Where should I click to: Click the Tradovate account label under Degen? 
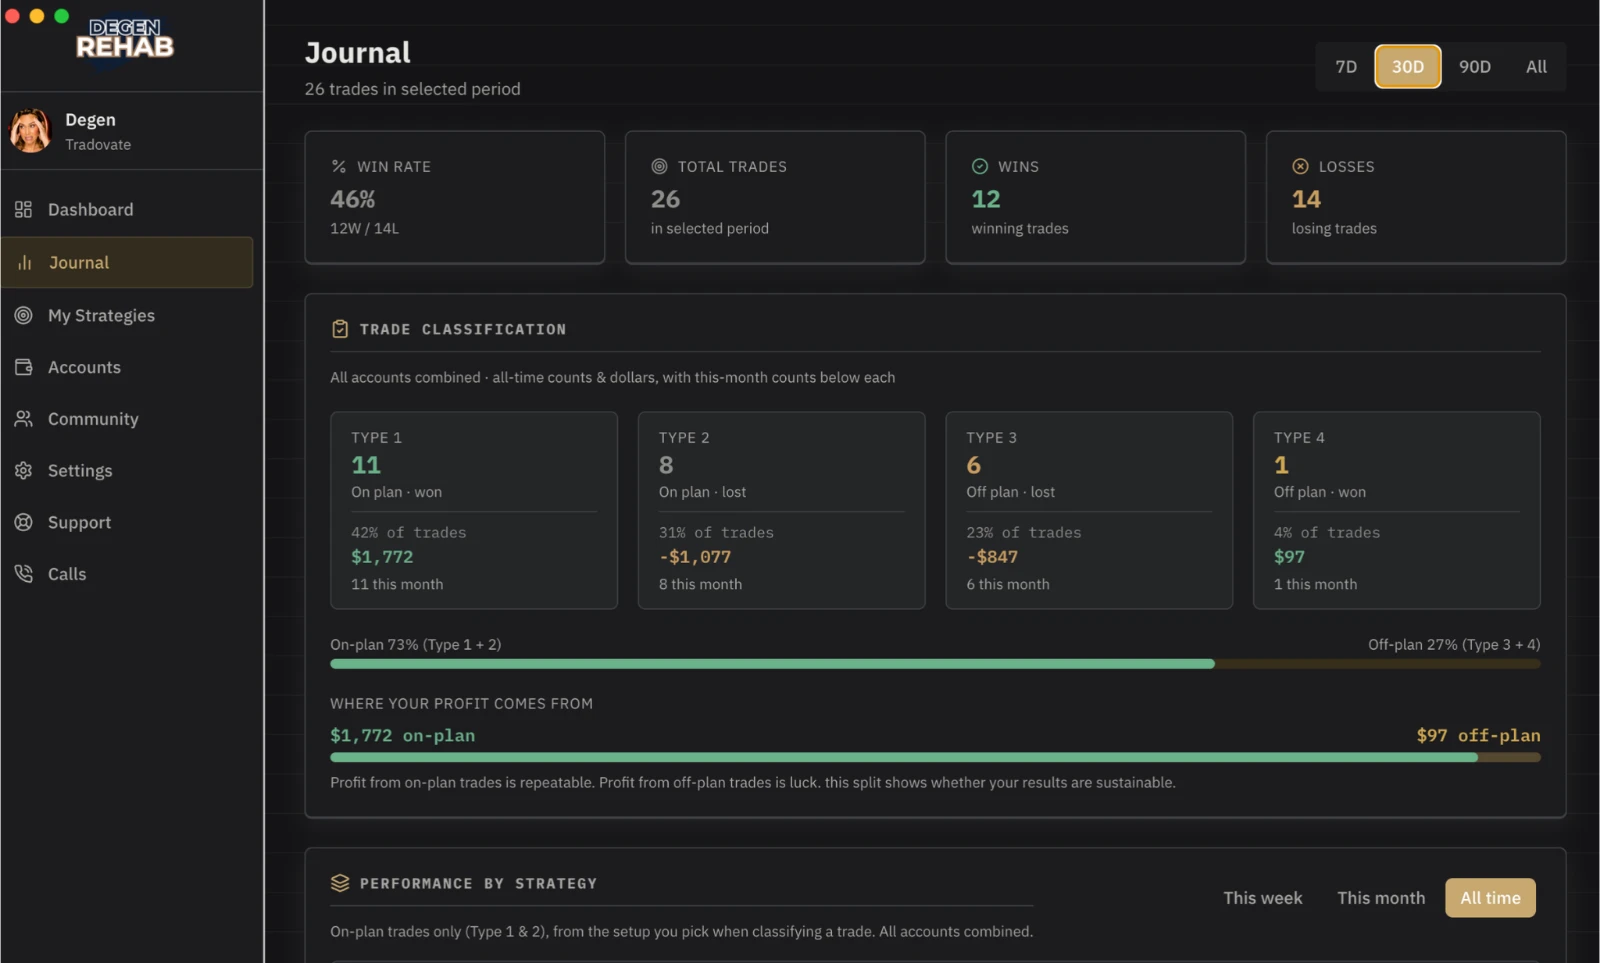point(98,144)
